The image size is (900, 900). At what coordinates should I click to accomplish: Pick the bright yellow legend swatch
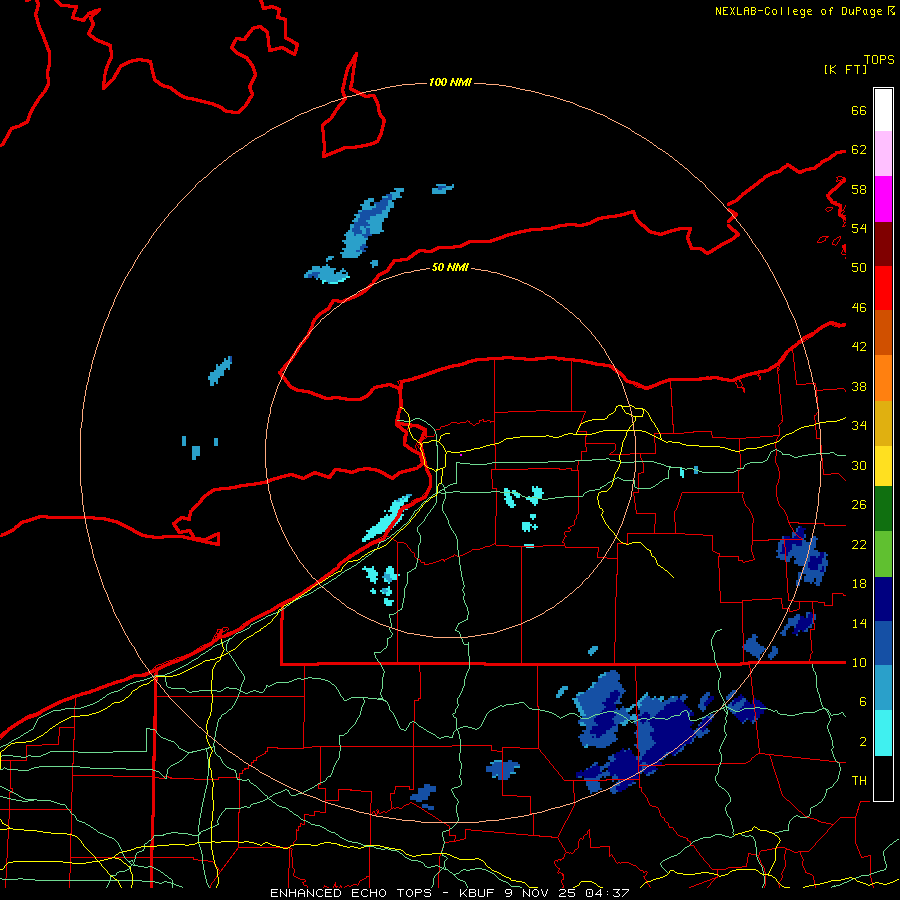(x=883, y=466)
